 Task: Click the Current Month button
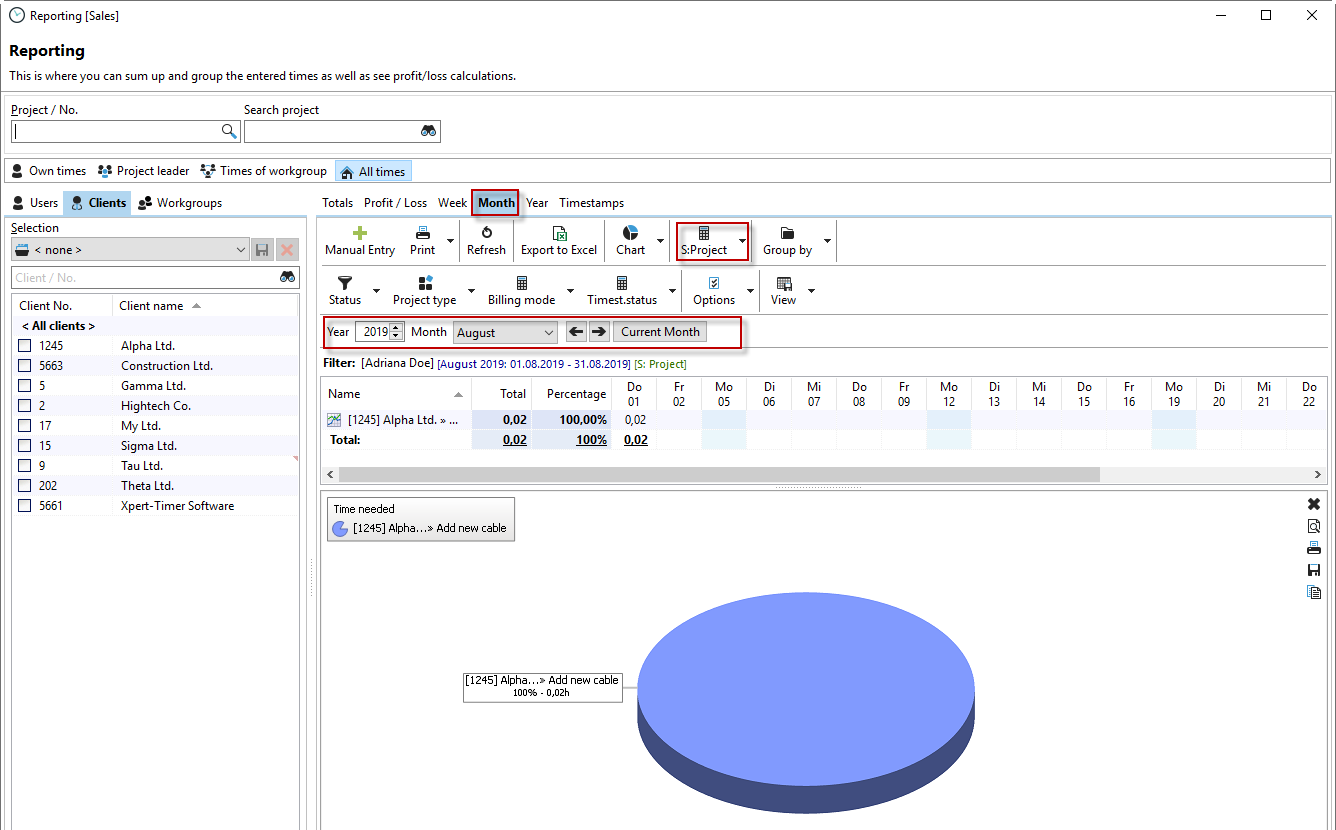[x=660, y=332]
